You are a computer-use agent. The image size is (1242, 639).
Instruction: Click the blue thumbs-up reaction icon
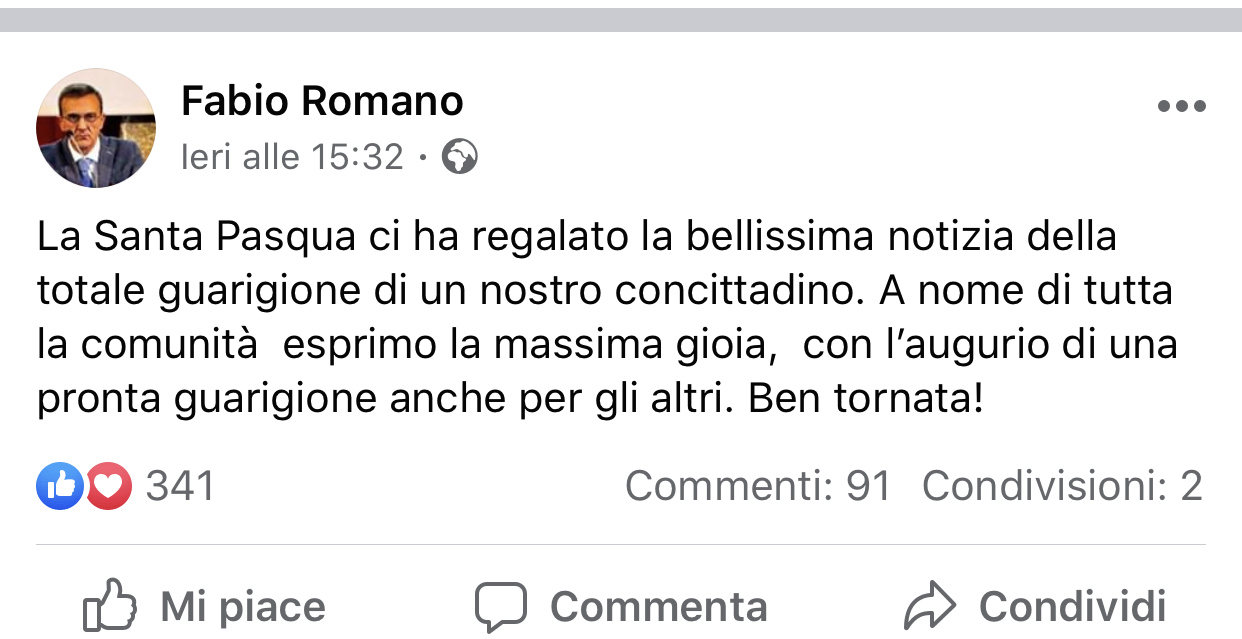point(60,487)
